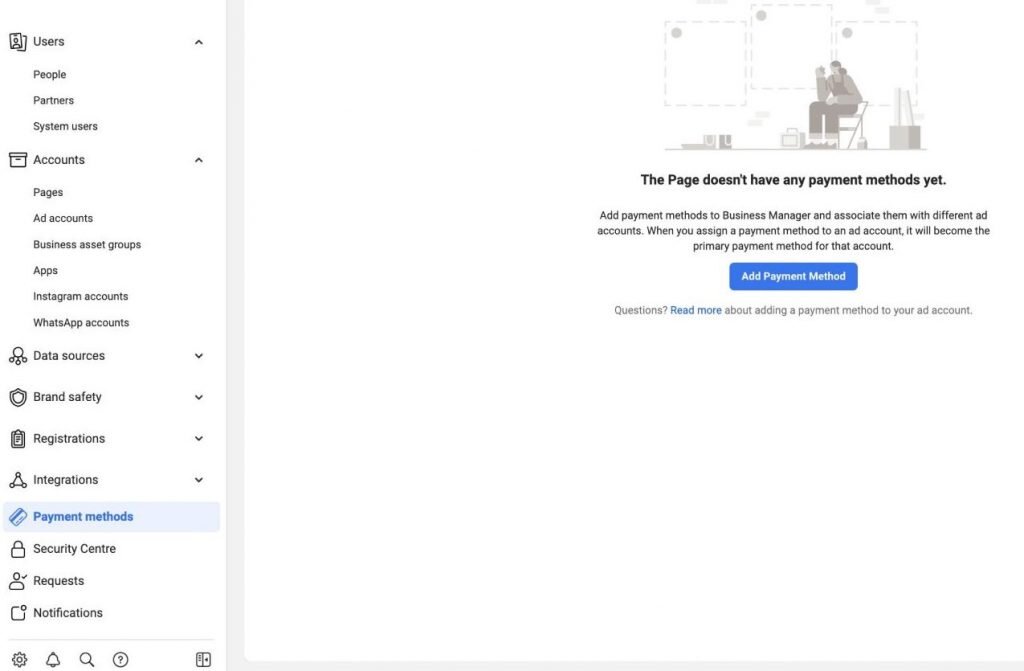Click the Accounts section icon

click(x=18, y=160)
